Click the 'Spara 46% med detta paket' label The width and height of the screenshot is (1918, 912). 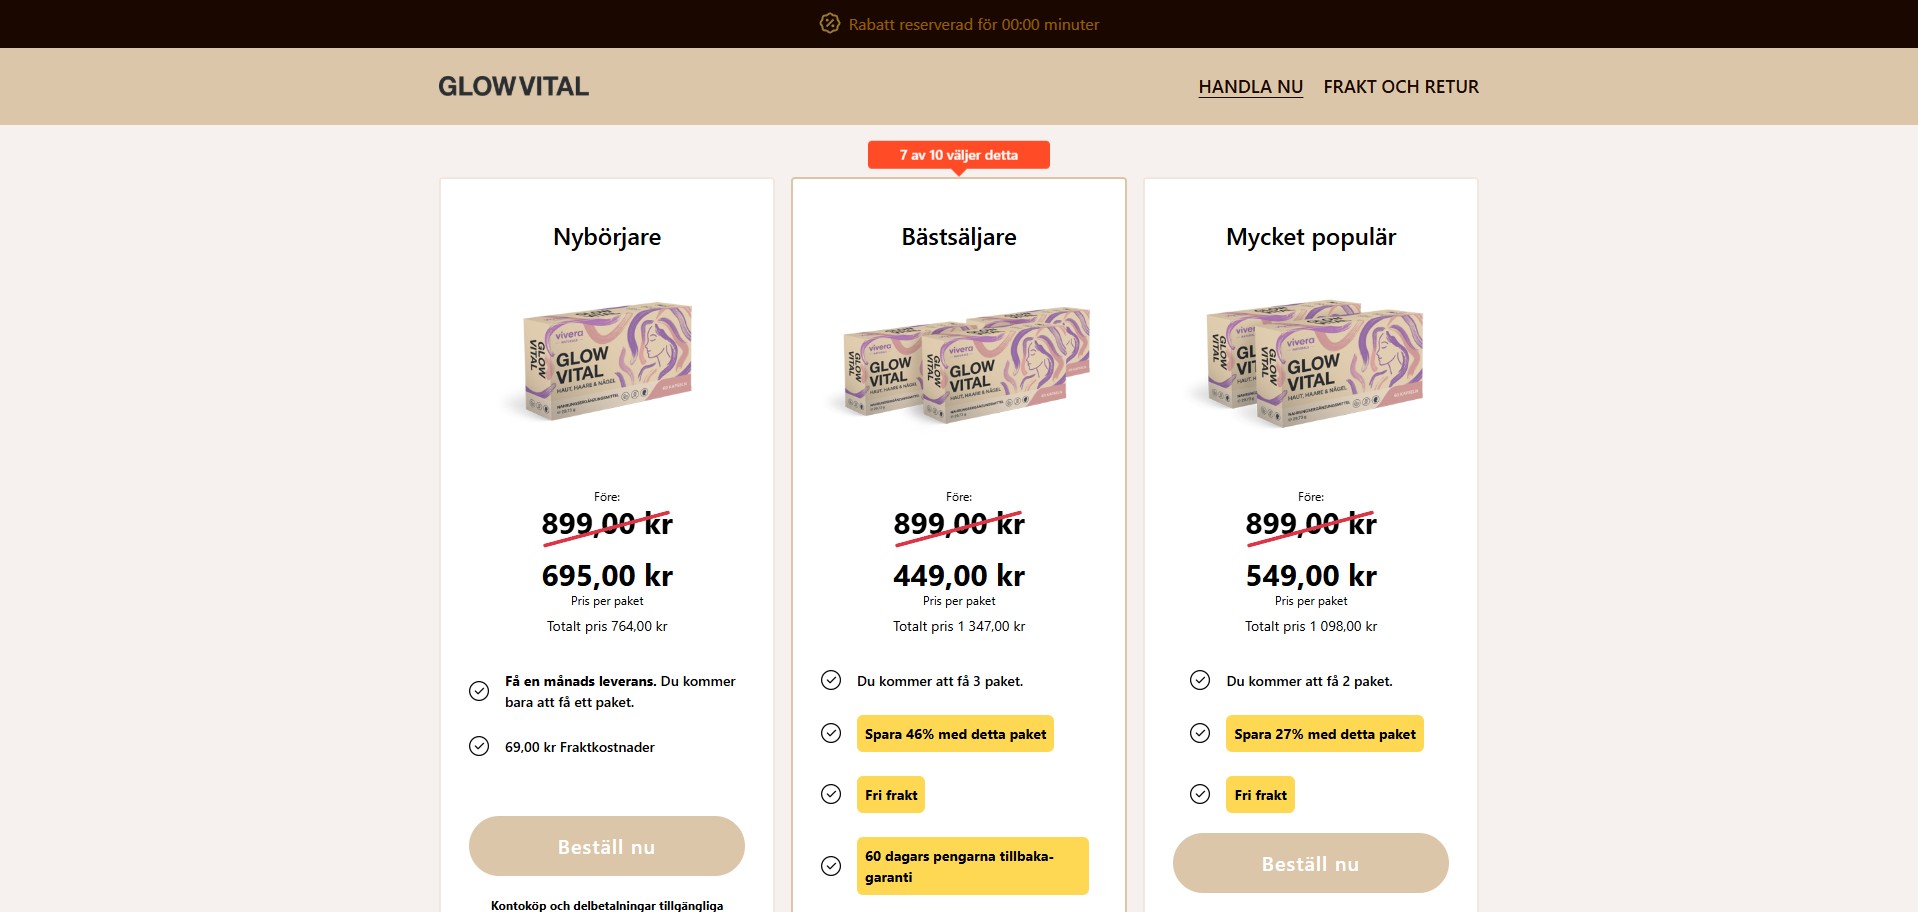click(955, 734)
